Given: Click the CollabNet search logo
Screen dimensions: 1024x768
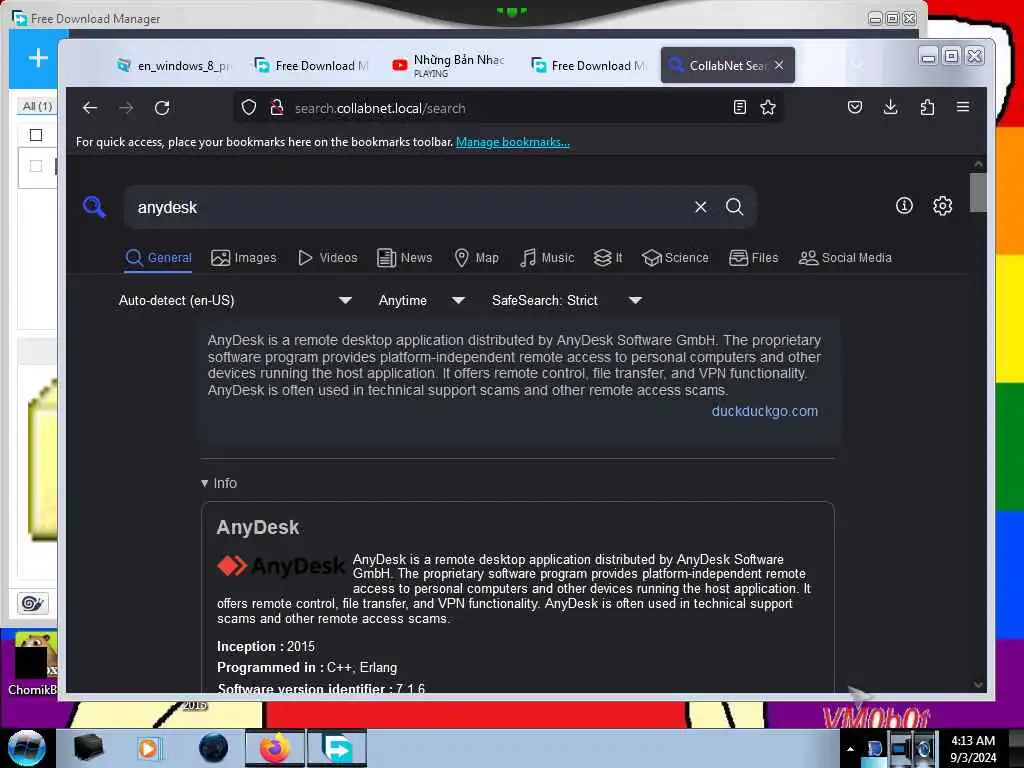Looking at the screenshot, I should tap(94, 206).
